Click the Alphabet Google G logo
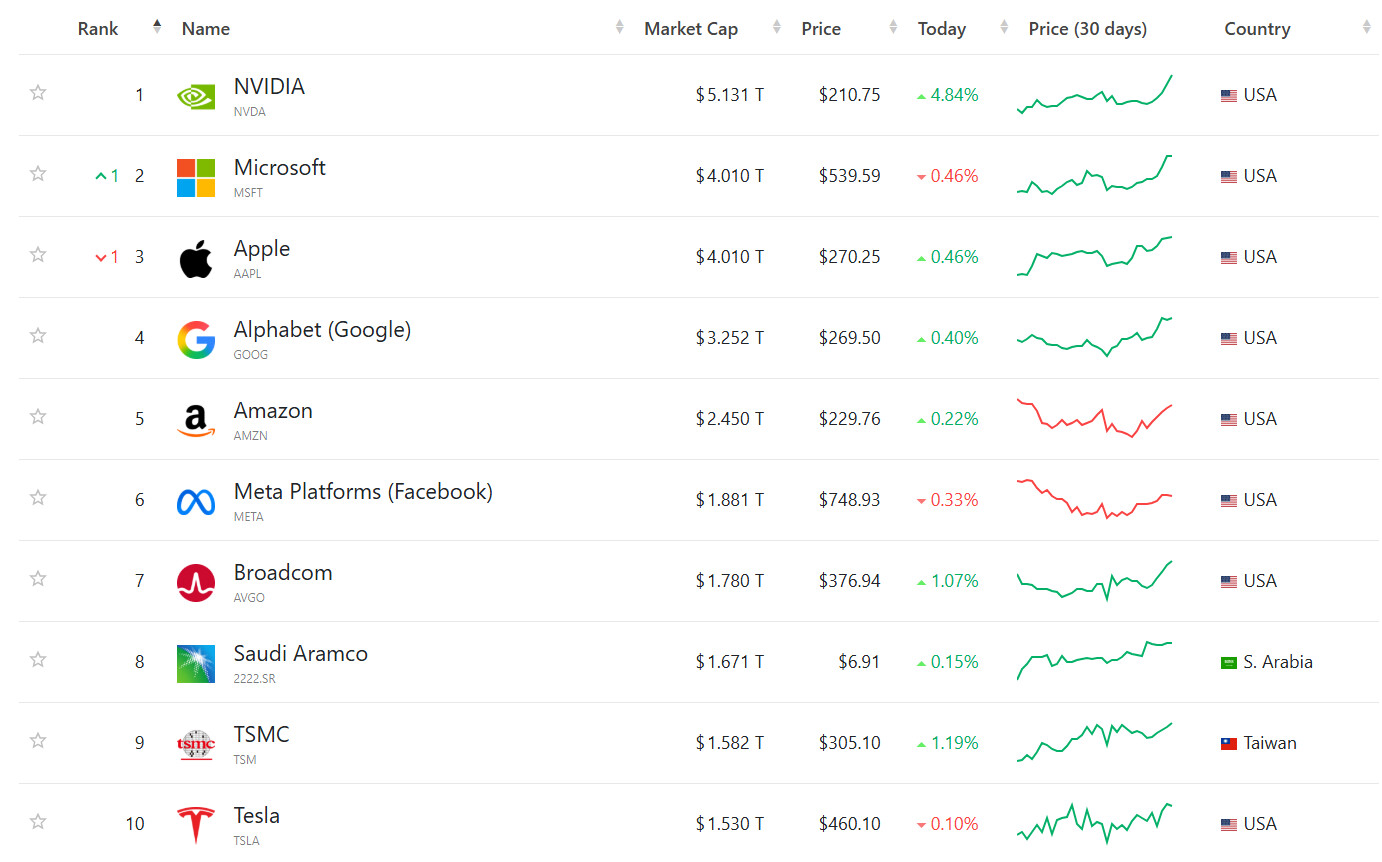 196,340
